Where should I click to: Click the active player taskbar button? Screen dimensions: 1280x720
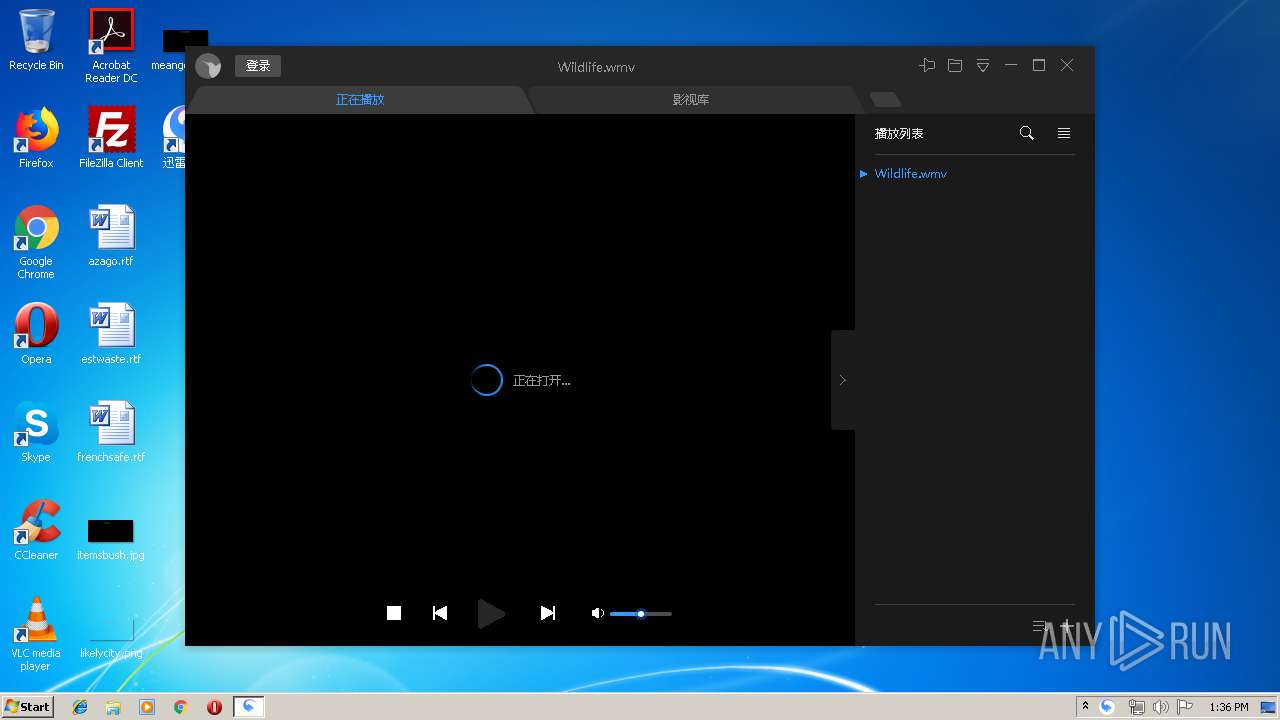click(249, 707)
